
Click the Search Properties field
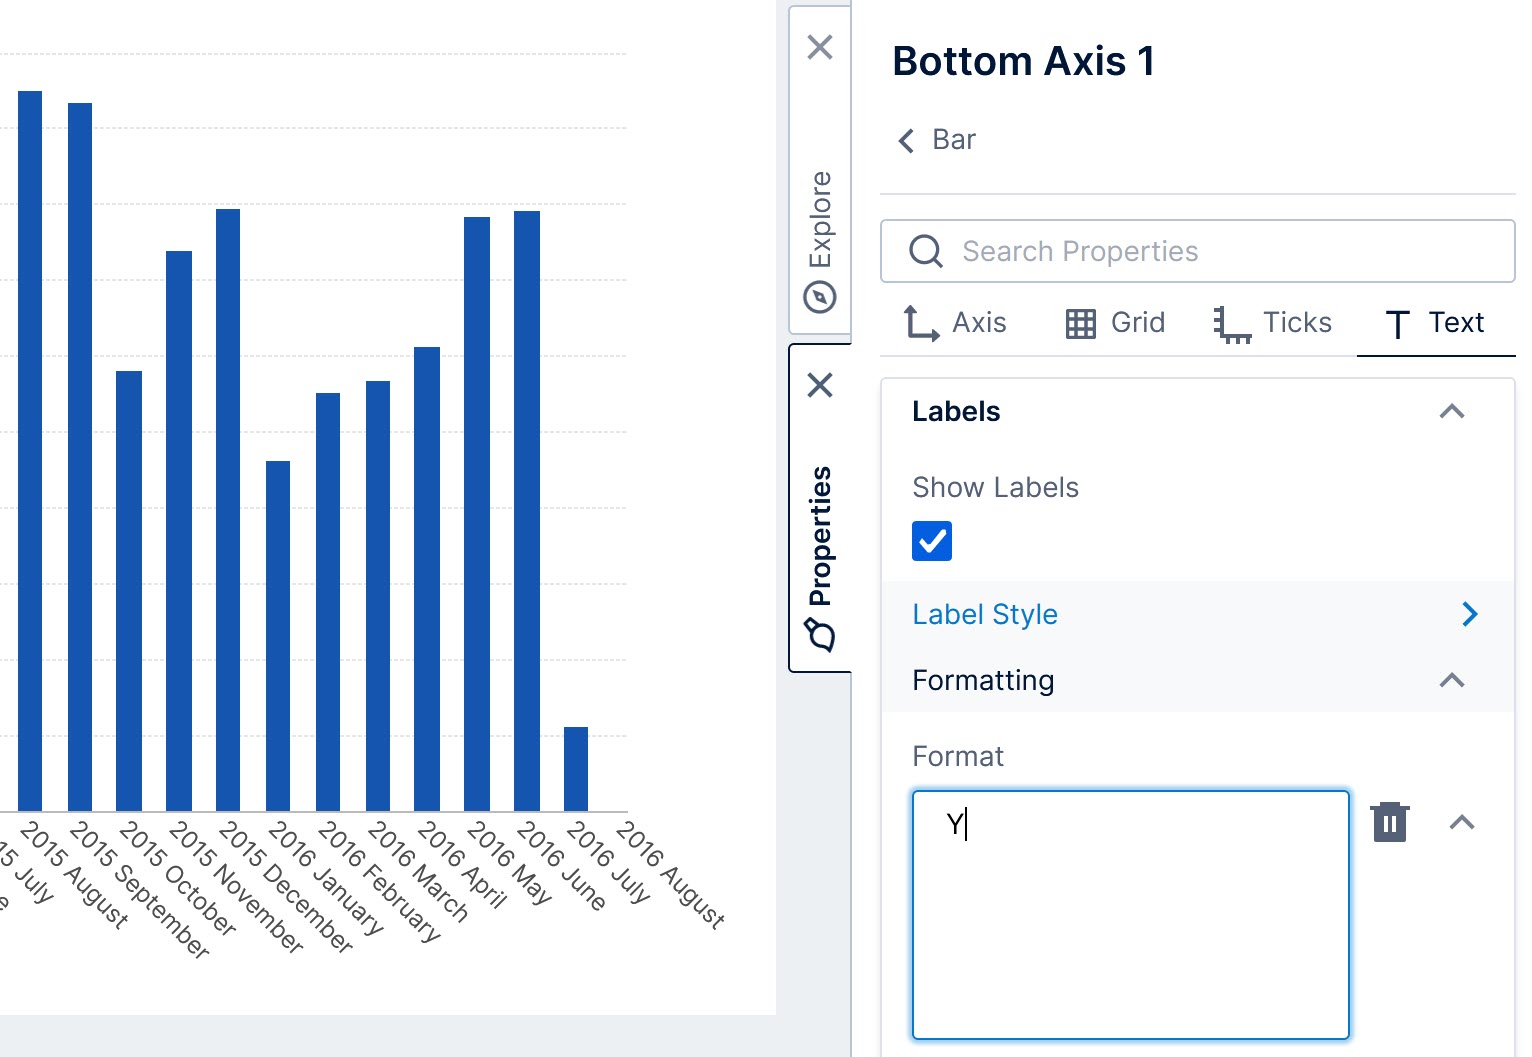1150,251
